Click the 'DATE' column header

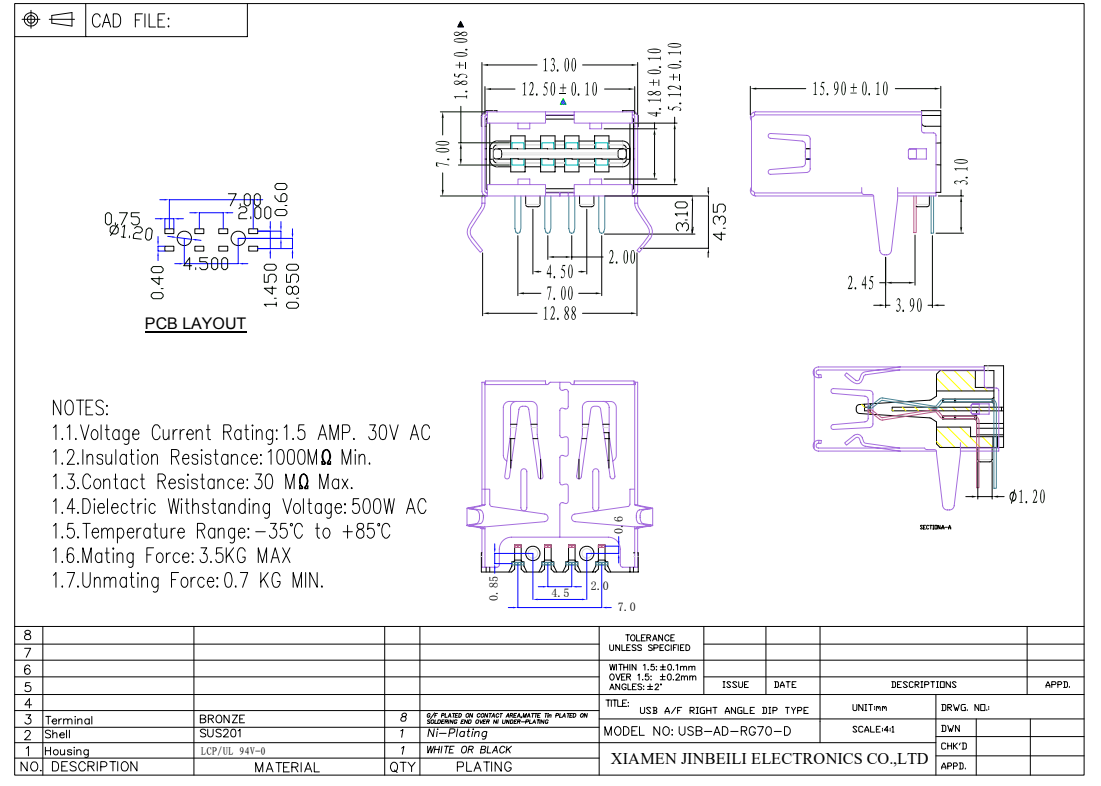tap(785, 685)
